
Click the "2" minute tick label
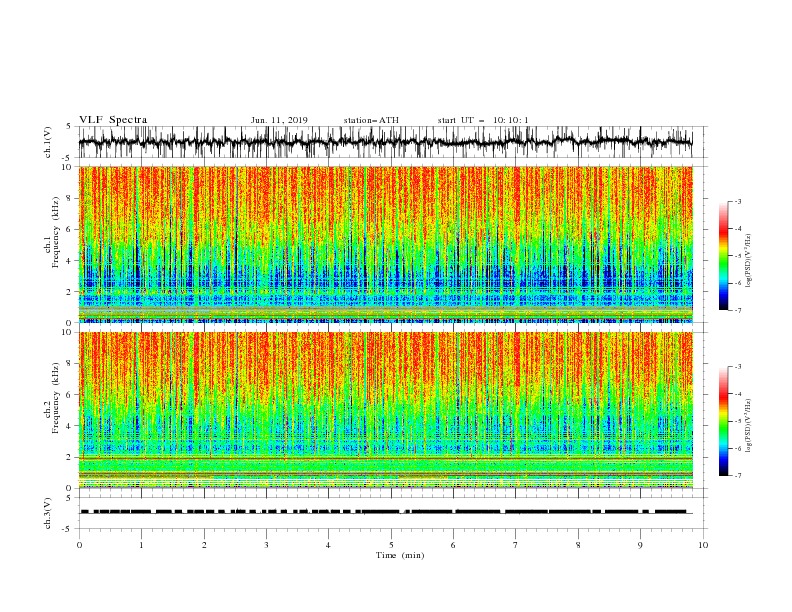[x=204, y=545]
